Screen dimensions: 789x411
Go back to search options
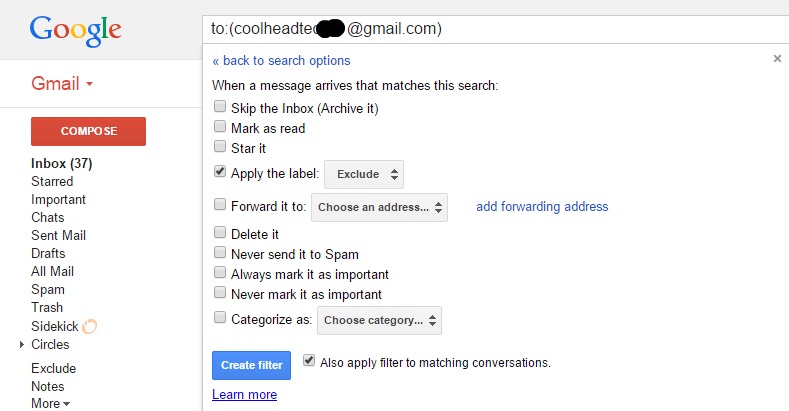click(x=281, y=61)
